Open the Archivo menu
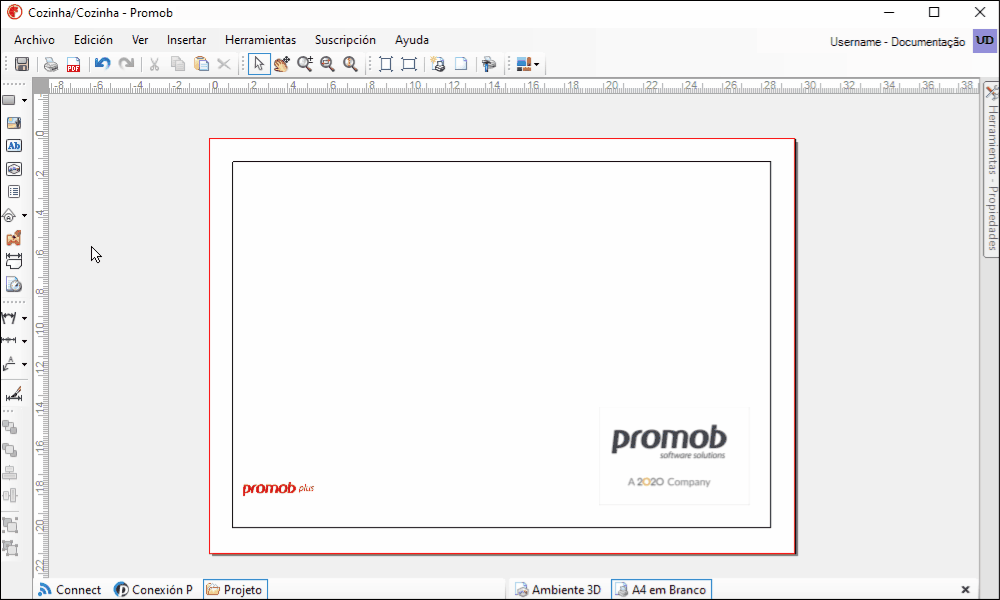1000x600 pixels. pyautogui.click(x=34, y=40)
